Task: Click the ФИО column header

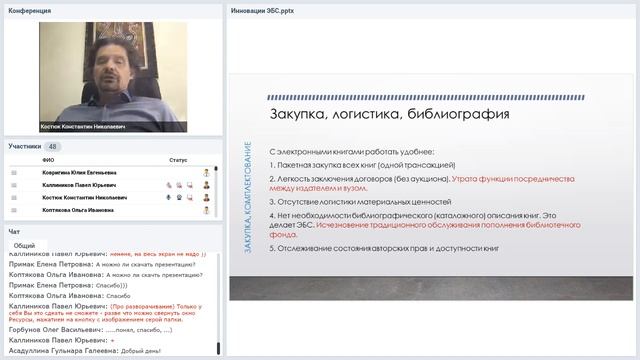Action: click(48, 160)
